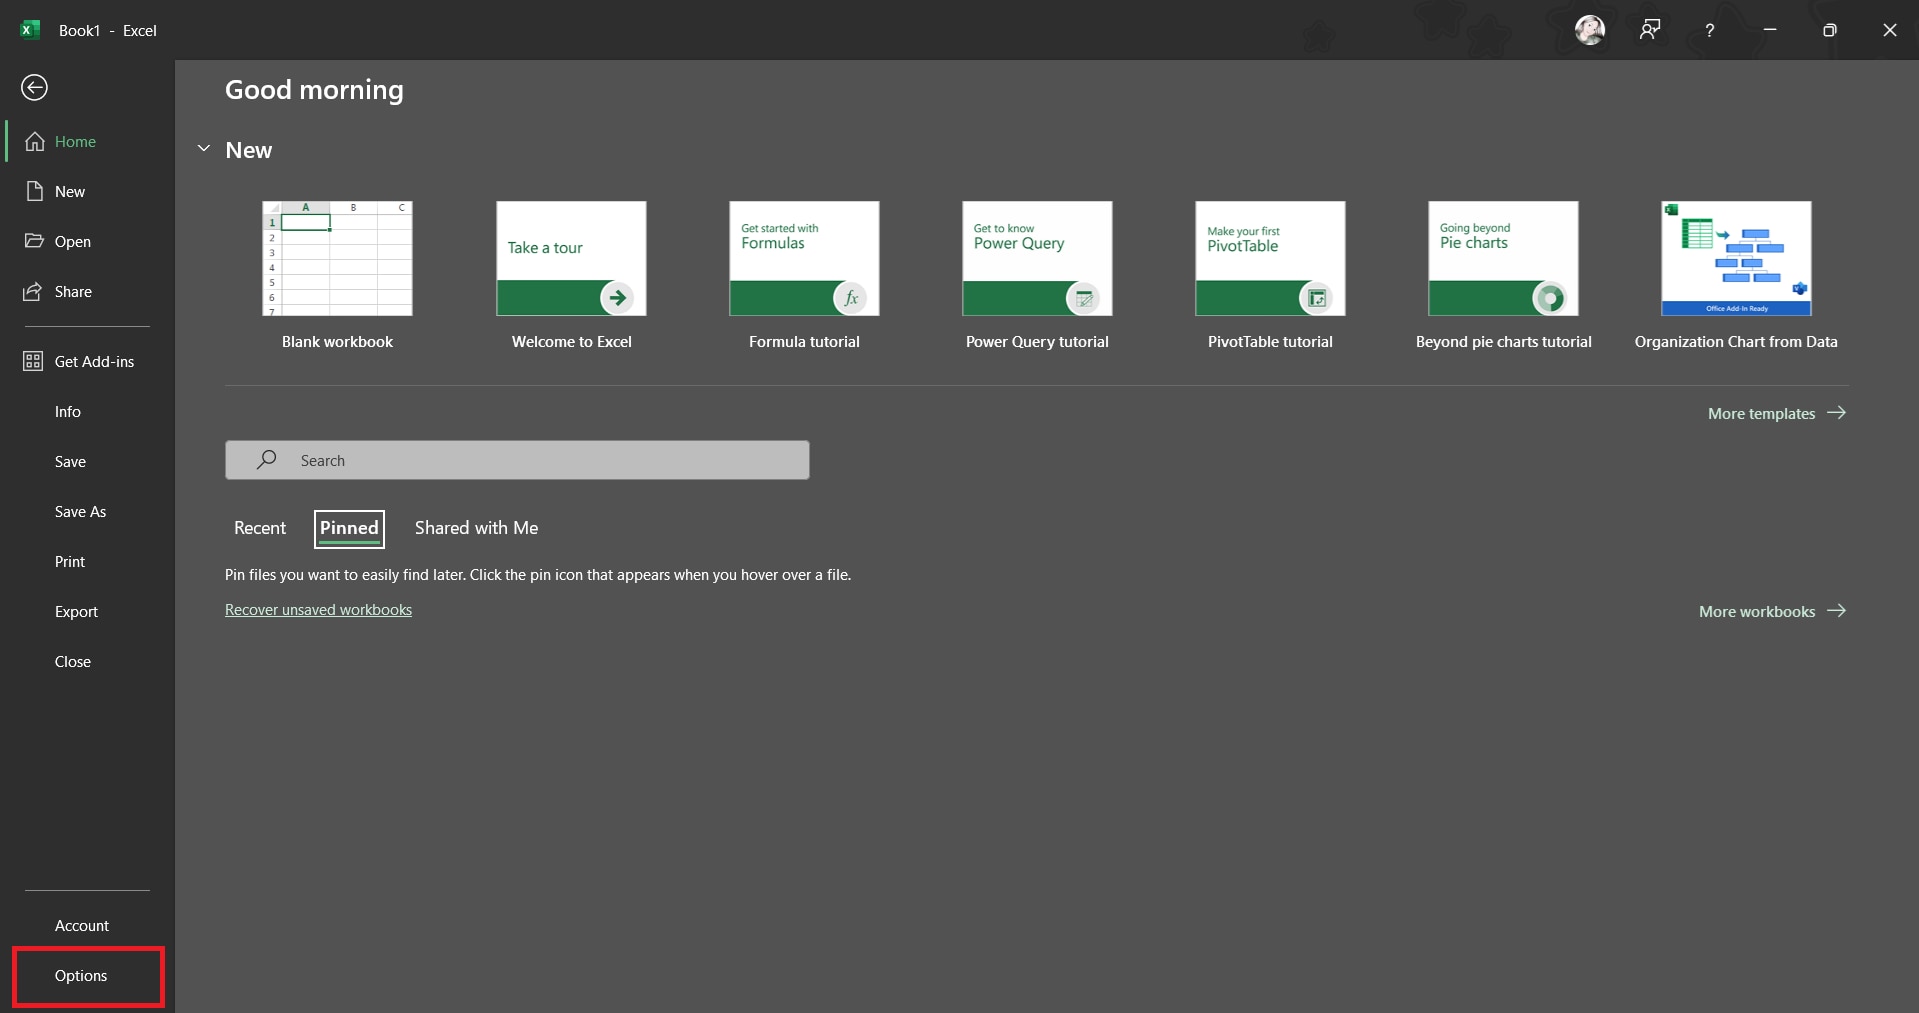Create a Blank workbook
1919x1013 pixels.
tap(337, 258)
